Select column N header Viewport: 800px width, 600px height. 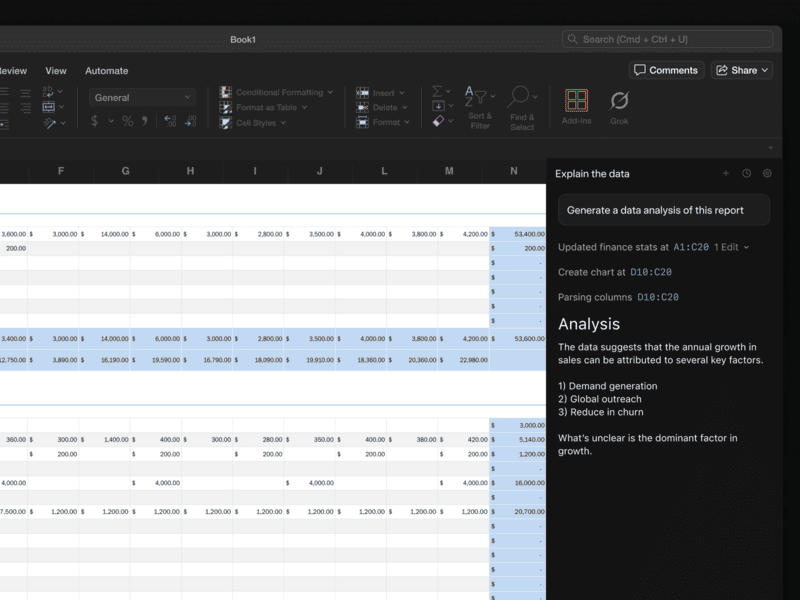coord(514,171)
